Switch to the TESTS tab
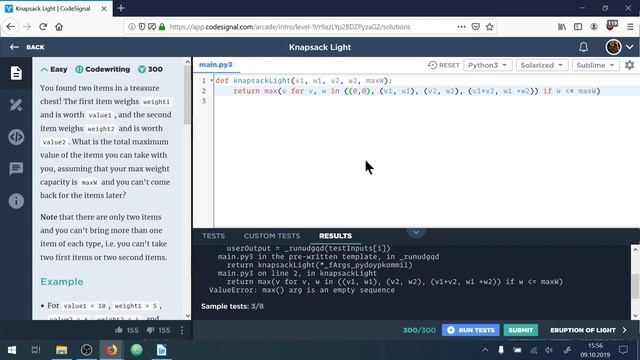 pyautogui.click(x=213, y=236)
